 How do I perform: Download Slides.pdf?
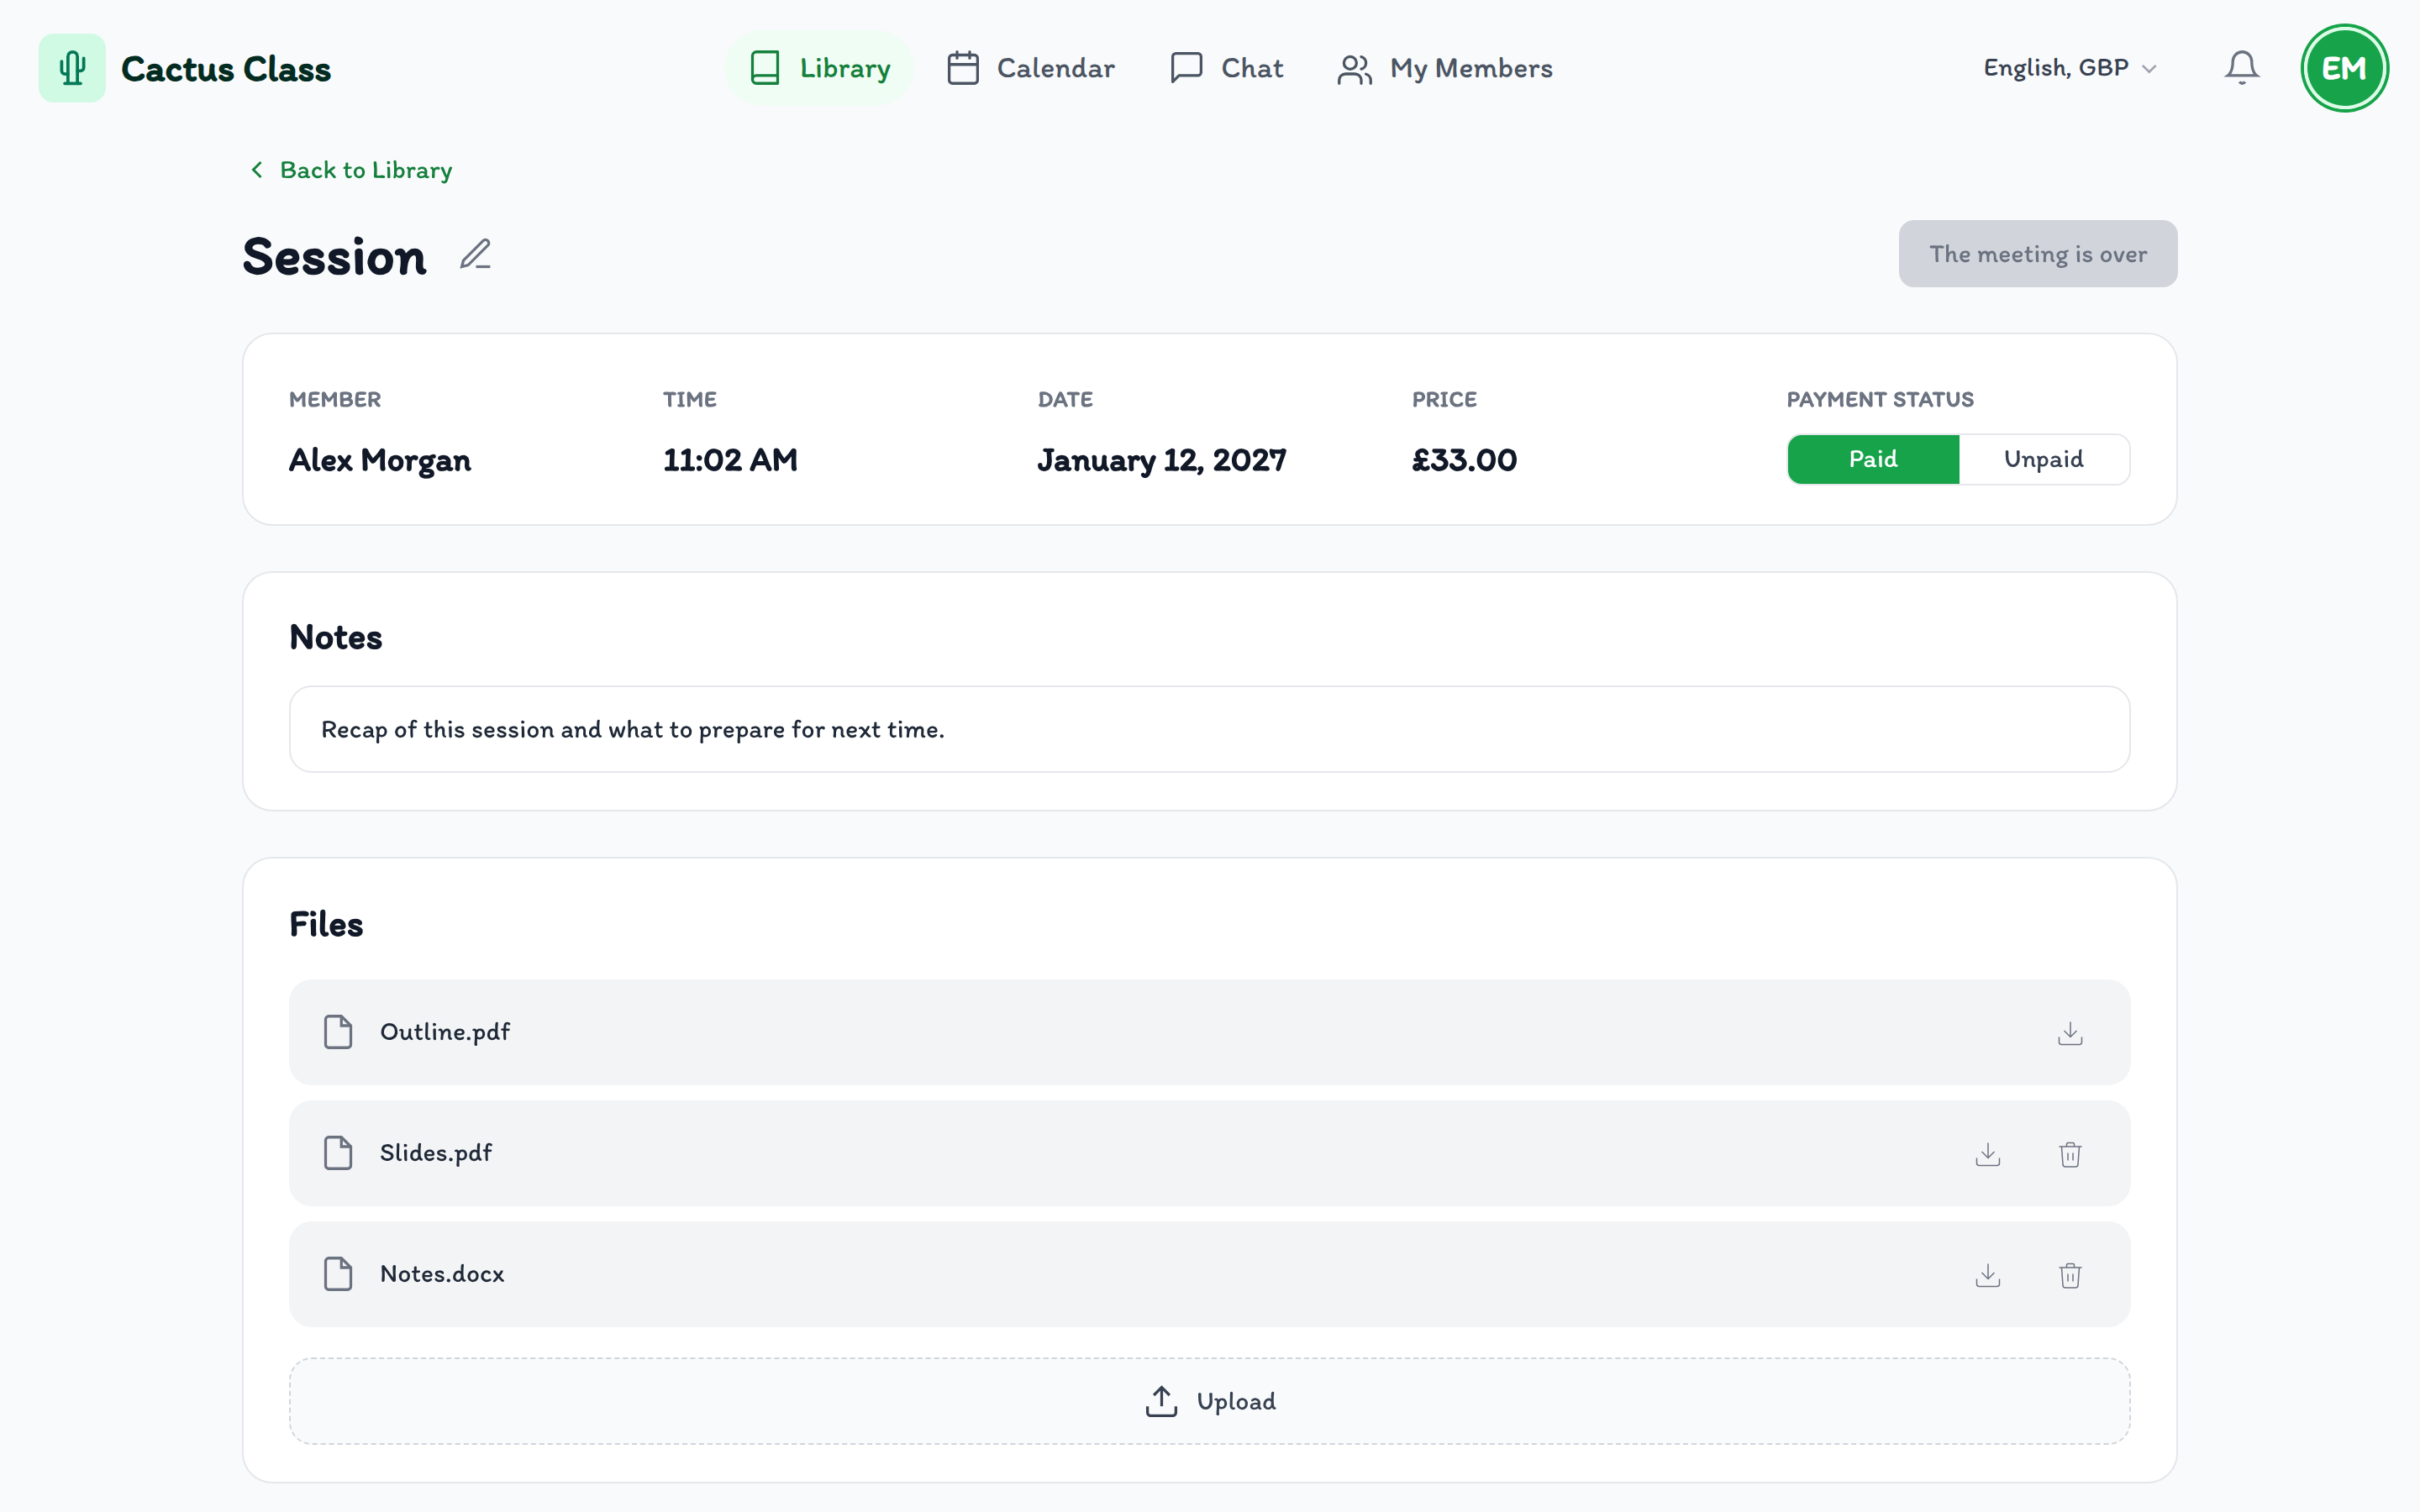[1988, 1154]
